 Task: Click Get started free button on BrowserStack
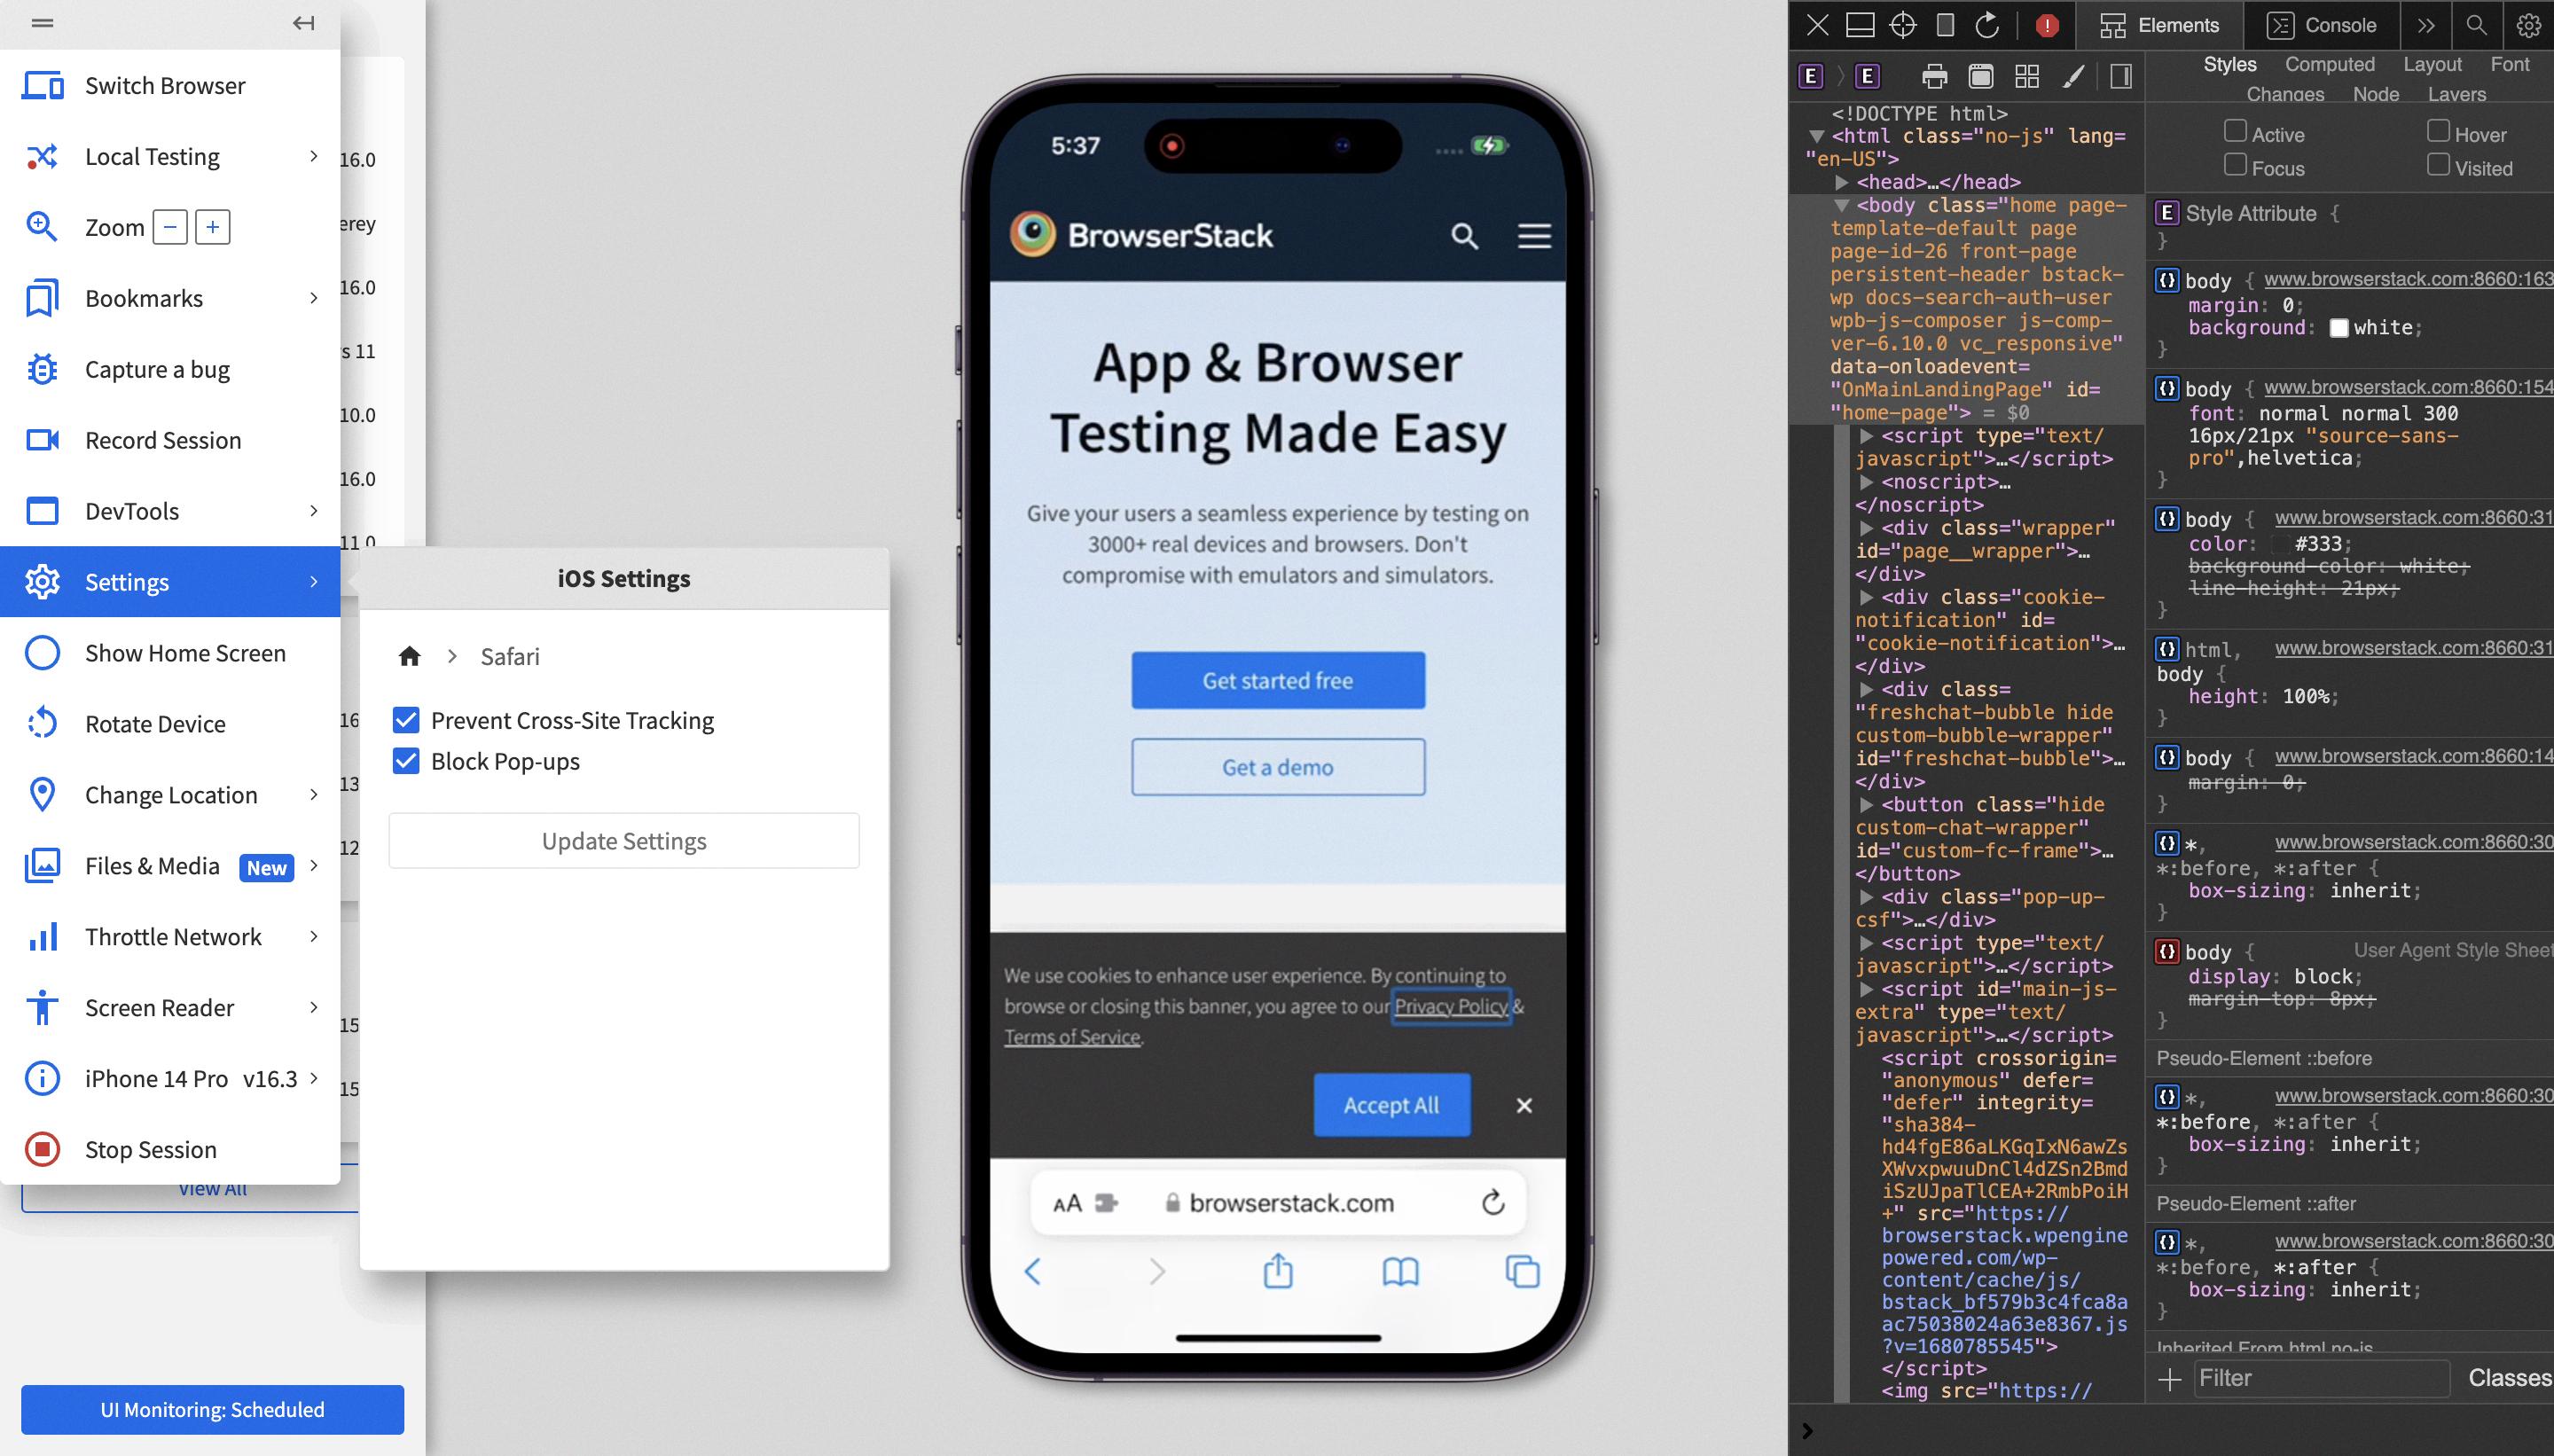(1279, 679)
